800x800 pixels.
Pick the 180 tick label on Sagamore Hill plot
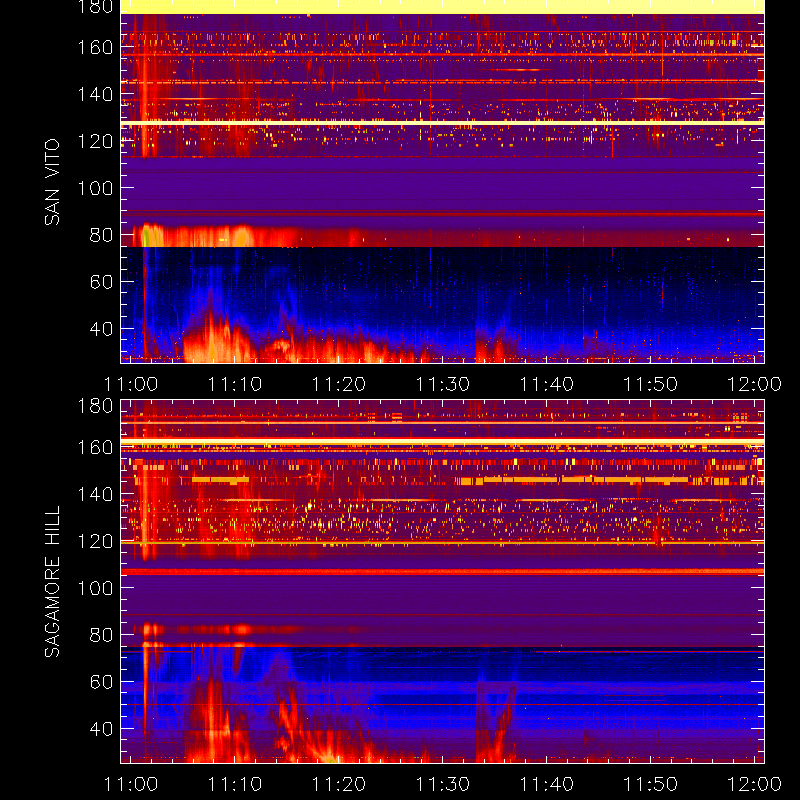[x=95, y=406]
